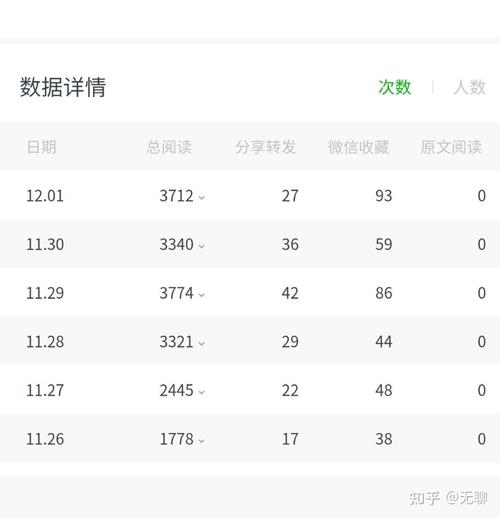
Task: Expand the chevron next to 2445
Action: [201, 392]
